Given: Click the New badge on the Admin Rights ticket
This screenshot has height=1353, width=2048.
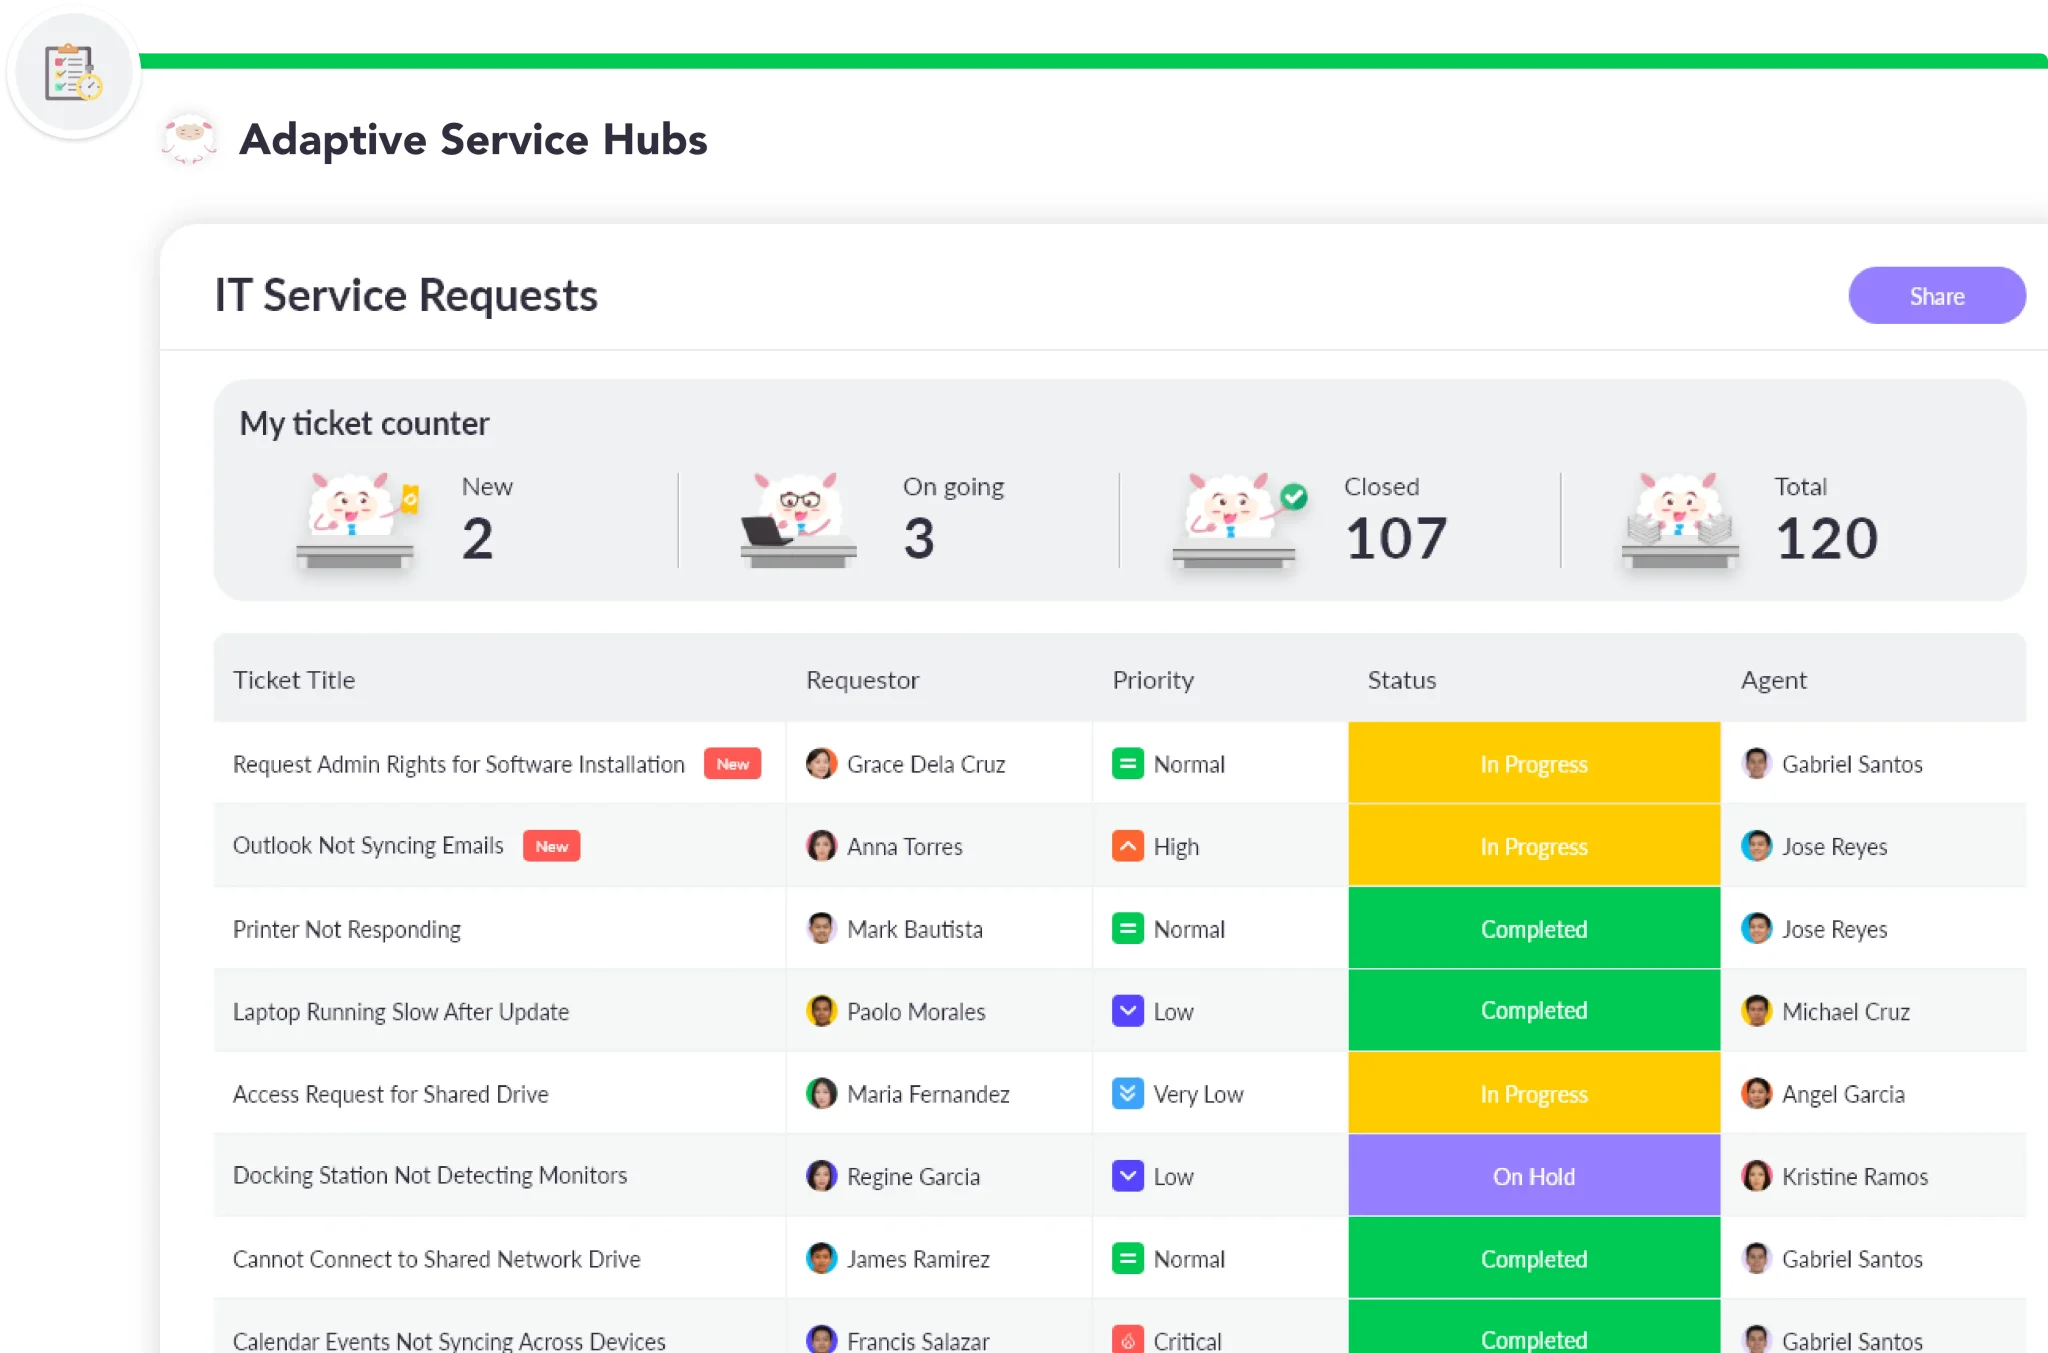Looking at the screenshot, I should click(732, 764).
